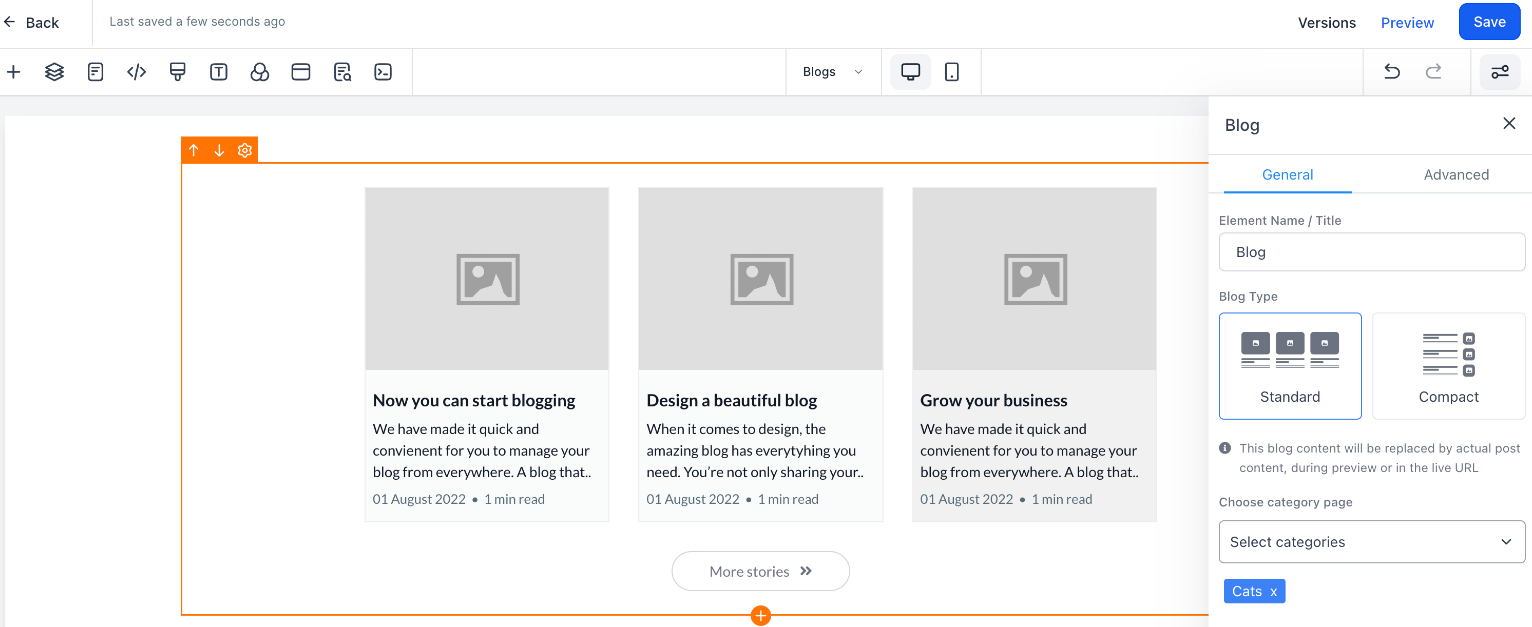Select the Text element icon

pyautogui.click(x=218, y=71)
